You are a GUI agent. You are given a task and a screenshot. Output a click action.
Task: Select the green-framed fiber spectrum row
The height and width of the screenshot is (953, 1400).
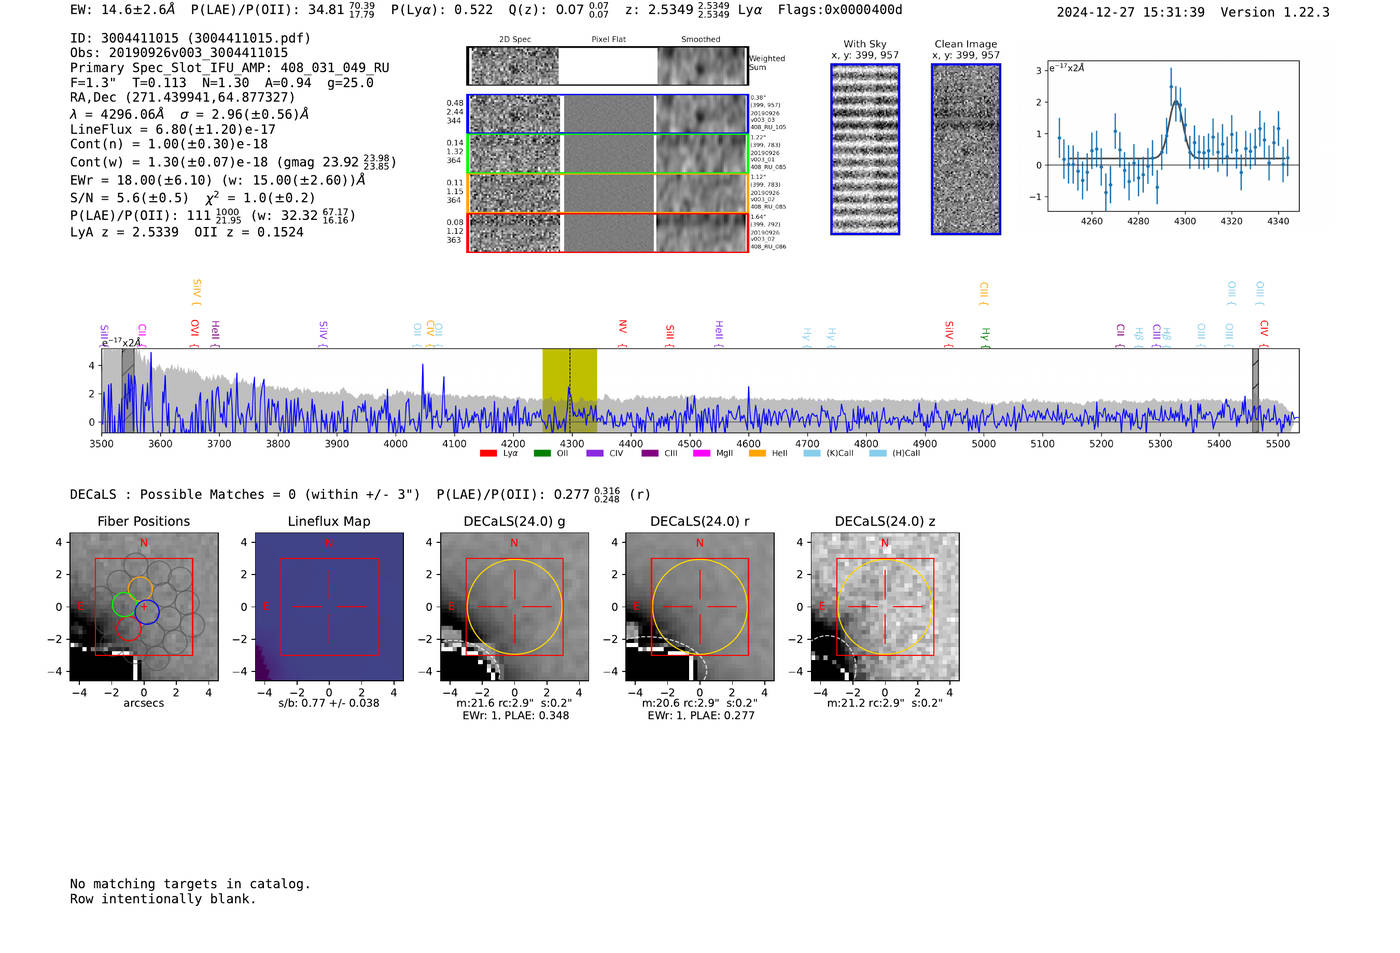coord(608,154)
